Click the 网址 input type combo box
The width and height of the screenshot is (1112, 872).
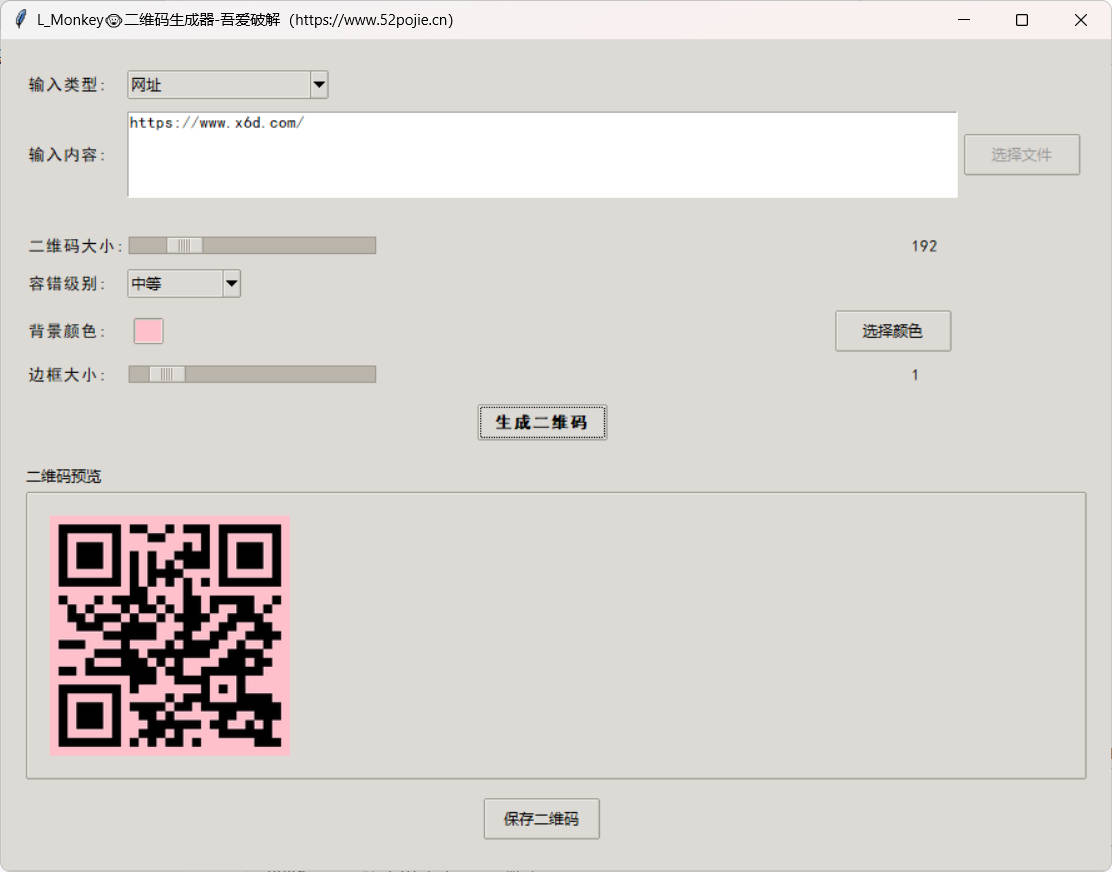[228, 85]
